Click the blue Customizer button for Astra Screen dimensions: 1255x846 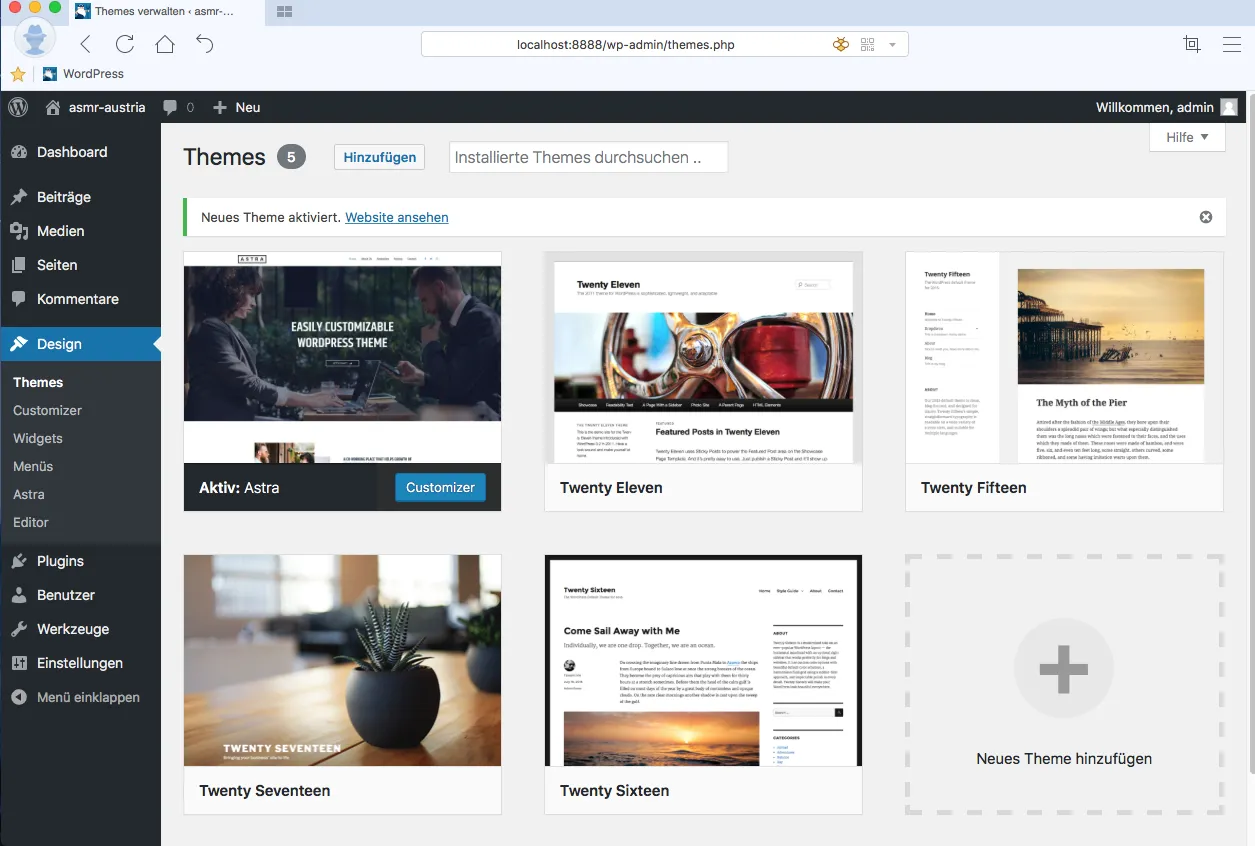click(440, 487)
